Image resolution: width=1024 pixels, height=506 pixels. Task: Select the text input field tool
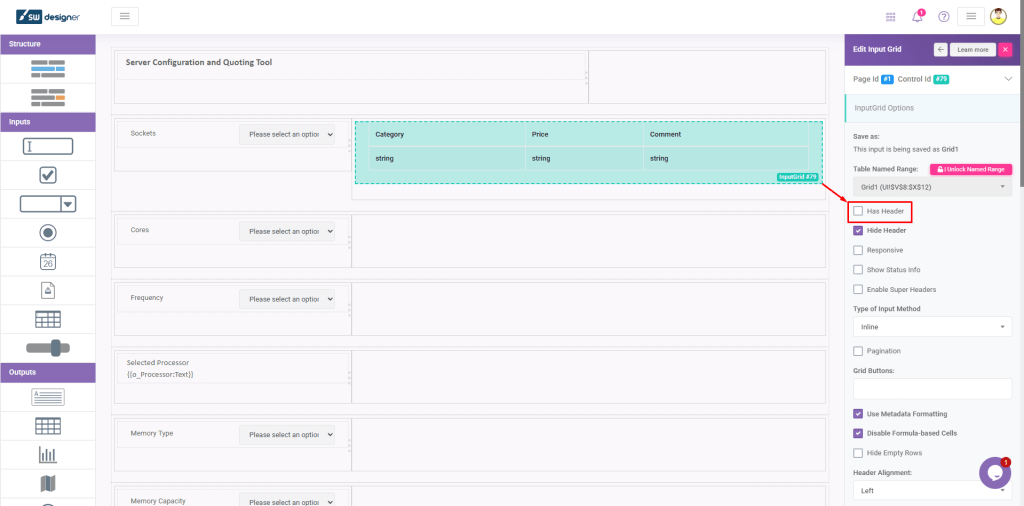point(47,146)
